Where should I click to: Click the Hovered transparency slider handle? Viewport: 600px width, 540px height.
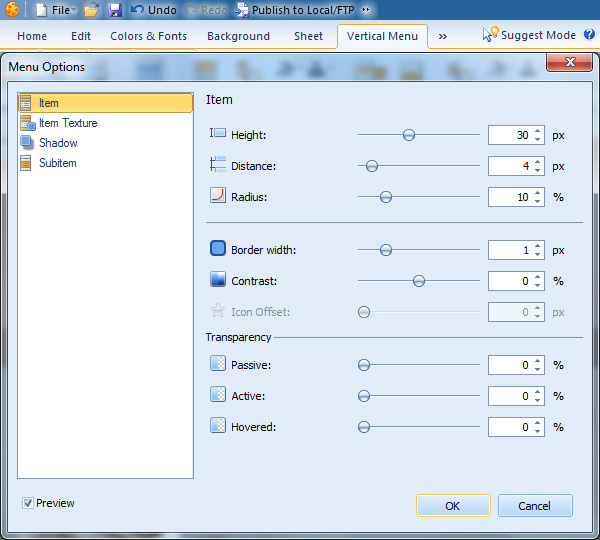click(364, 427)
